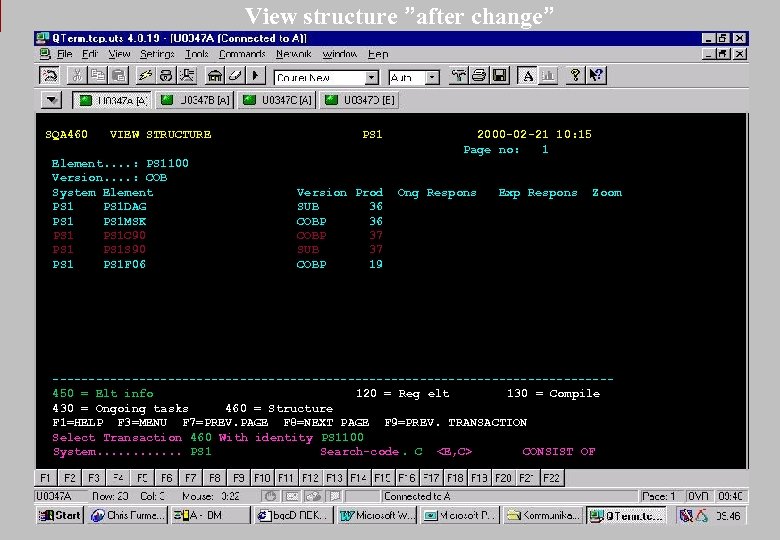Click the Windows Start button
The width and height of the screenshot is (780, 540).
click(x=60, y=516)
